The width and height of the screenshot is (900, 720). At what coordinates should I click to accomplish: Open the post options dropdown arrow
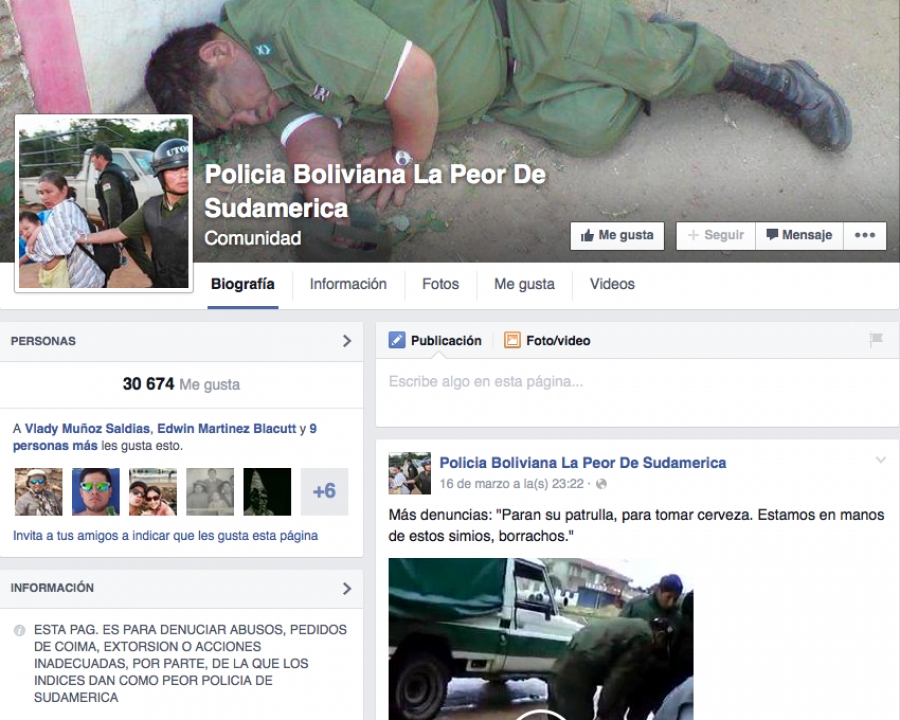click(x=880, y=461)
